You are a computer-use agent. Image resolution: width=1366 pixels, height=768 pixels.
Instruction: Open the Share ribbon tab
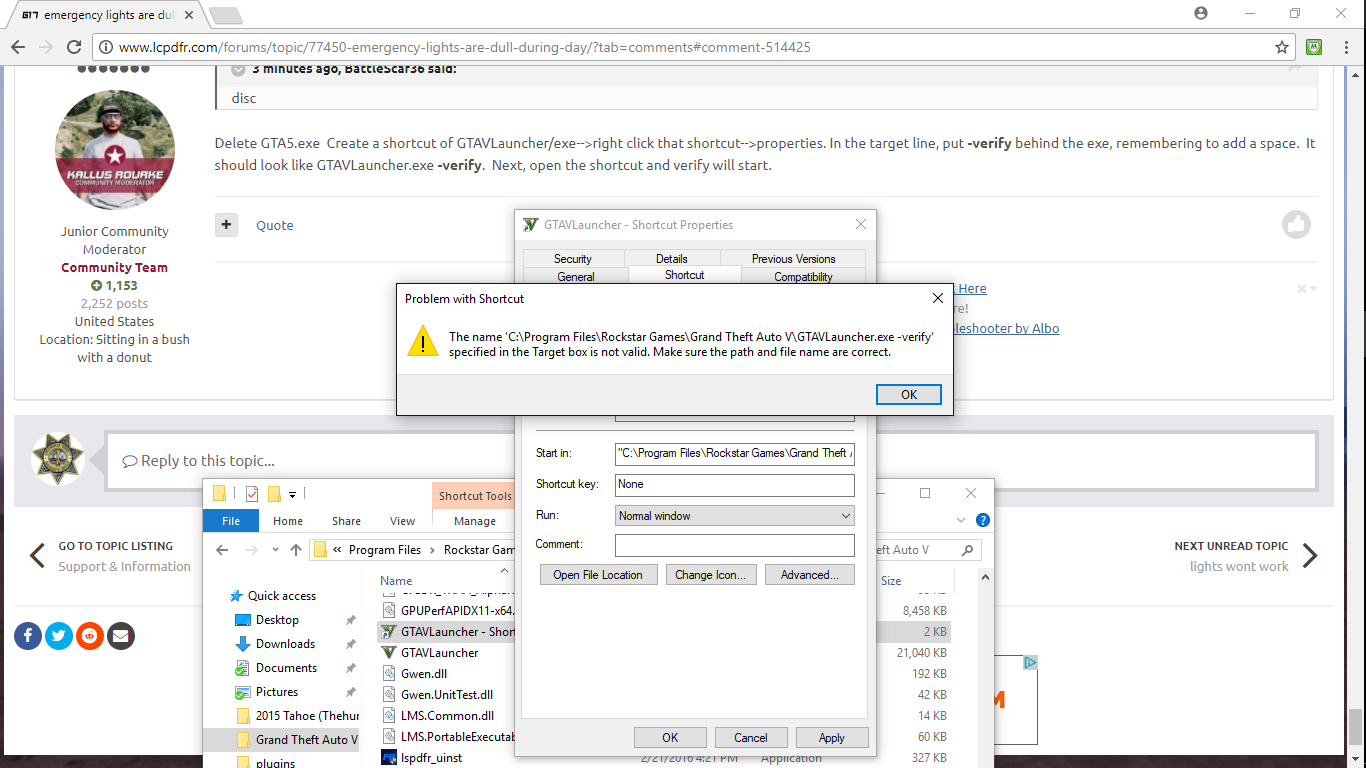(x=347, y=520)
